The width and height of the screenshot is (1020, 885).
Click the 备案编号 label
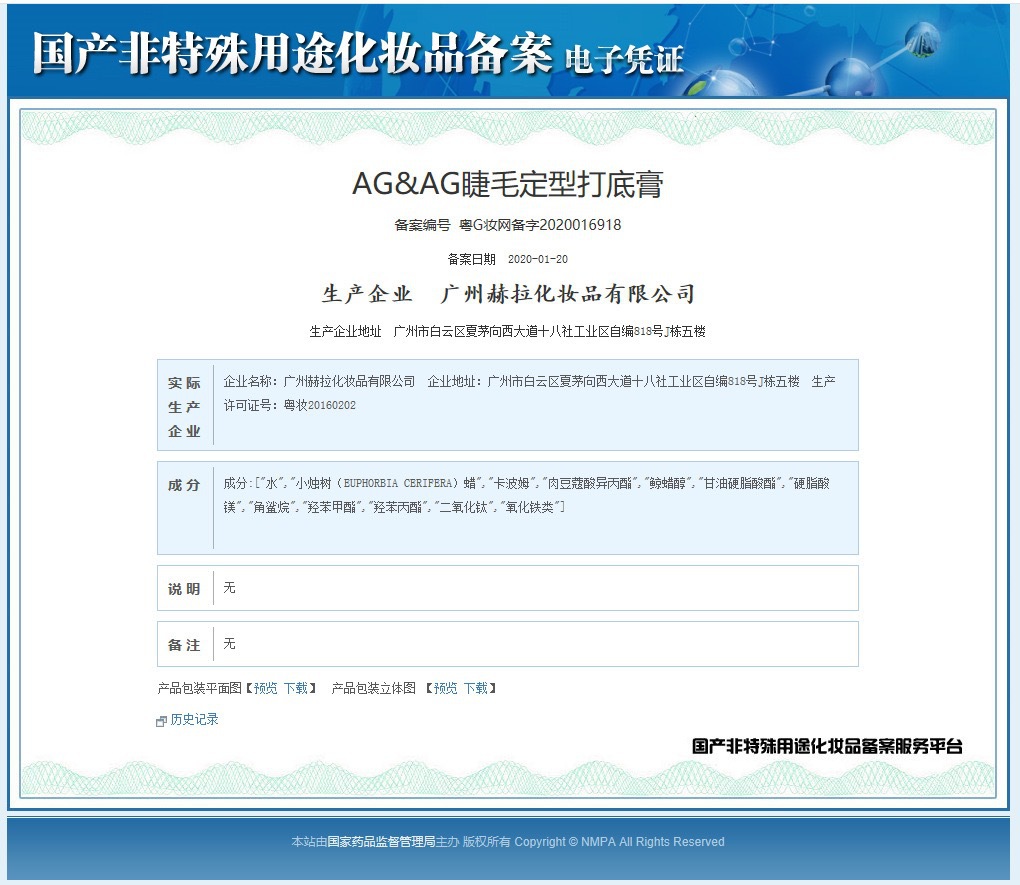422,225
